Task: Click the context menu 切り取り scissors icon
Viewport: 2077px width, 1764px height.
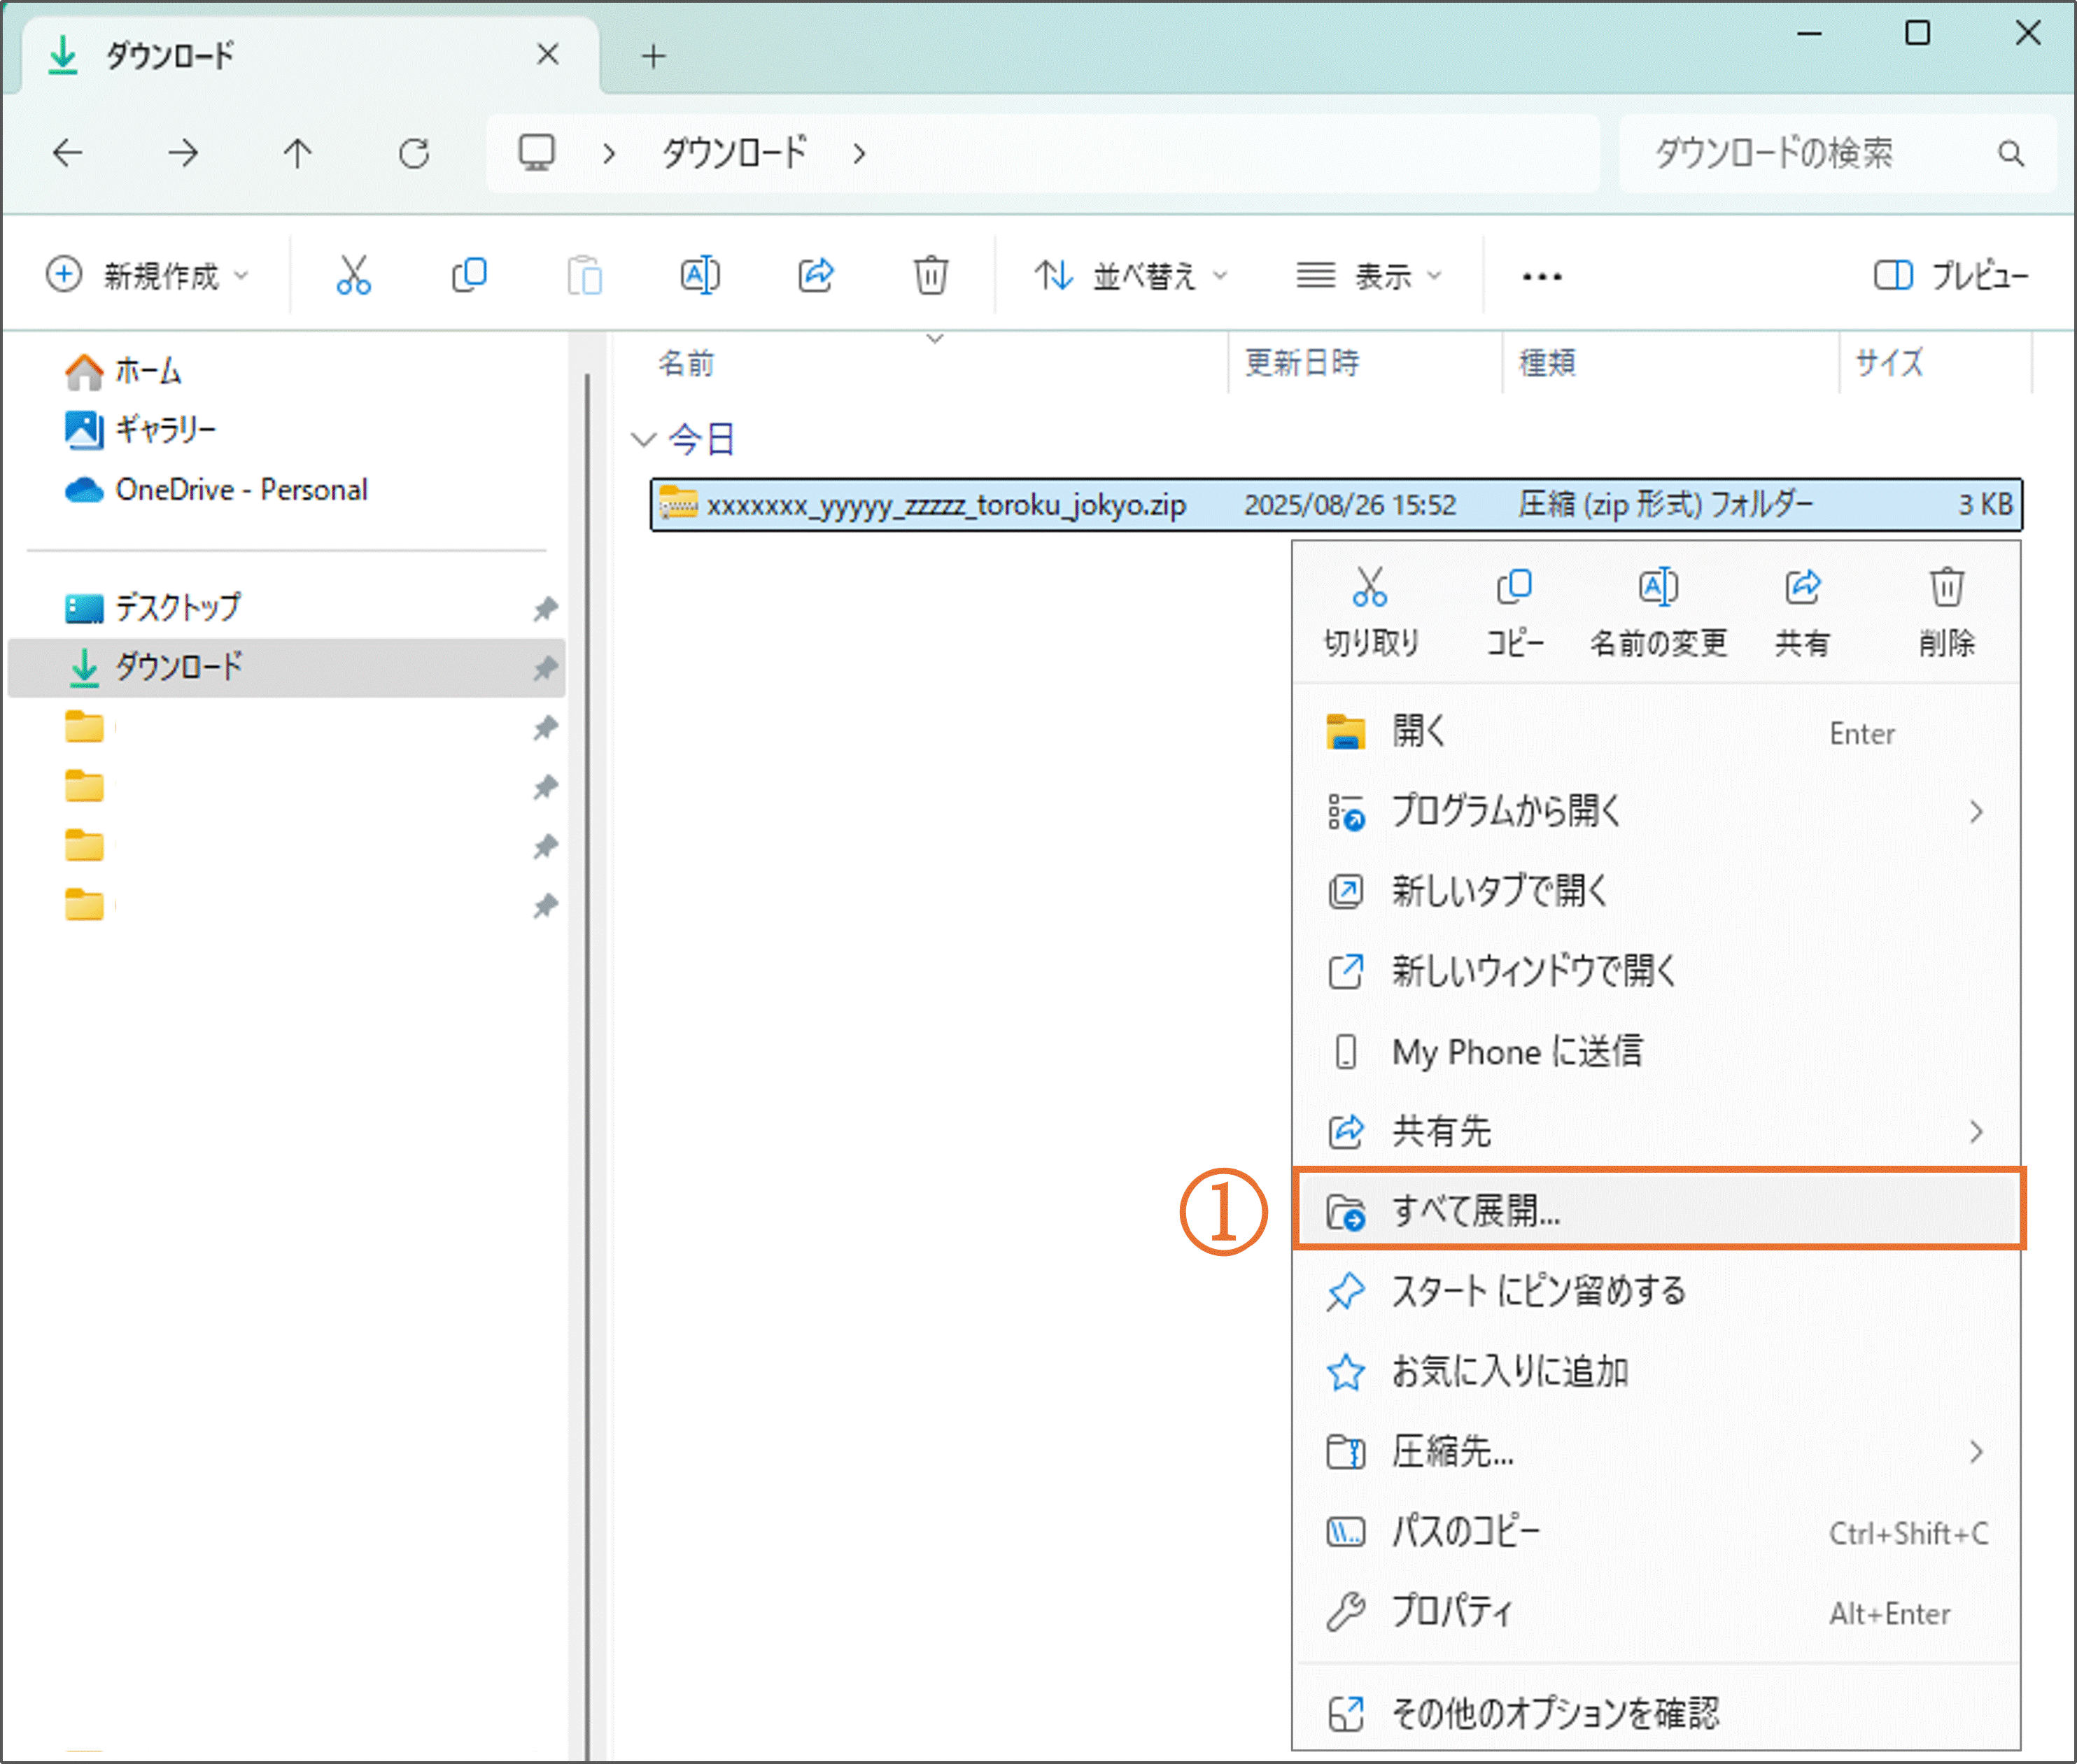Action: point(1369,587)
